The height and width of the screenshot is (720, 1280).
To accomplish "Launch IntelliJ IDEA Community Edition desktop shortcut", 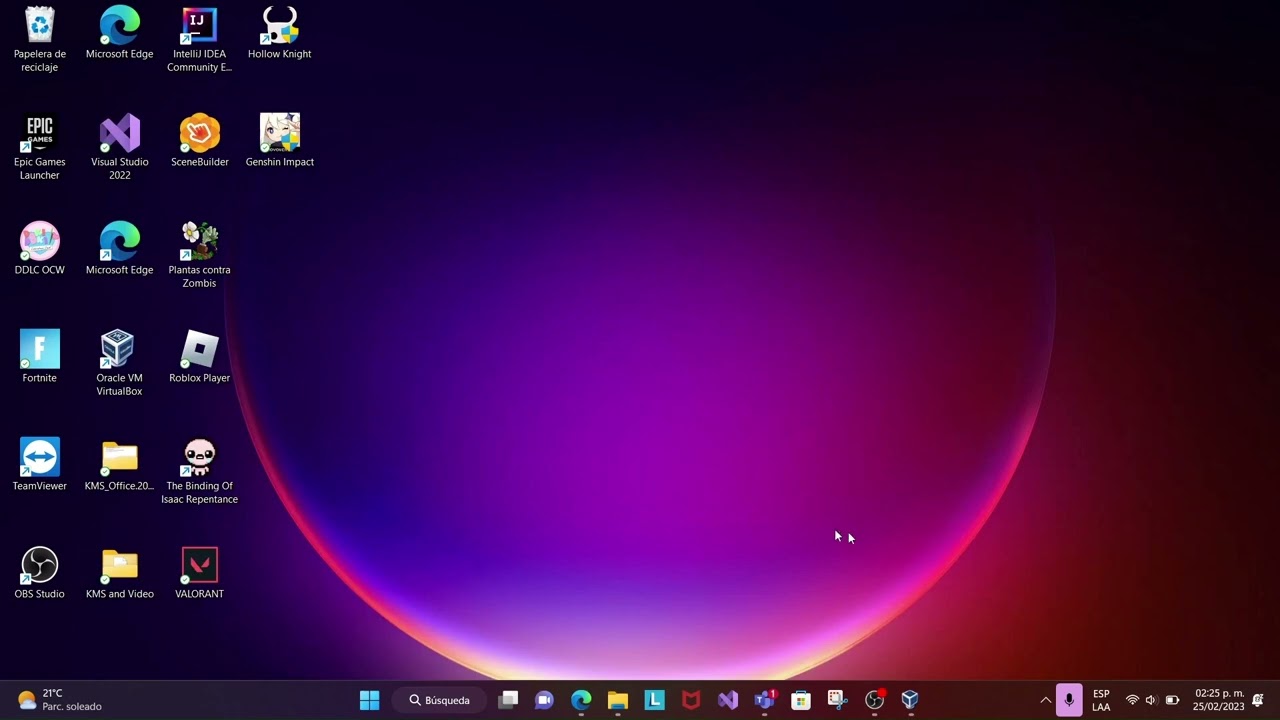I will coord(199,40).
